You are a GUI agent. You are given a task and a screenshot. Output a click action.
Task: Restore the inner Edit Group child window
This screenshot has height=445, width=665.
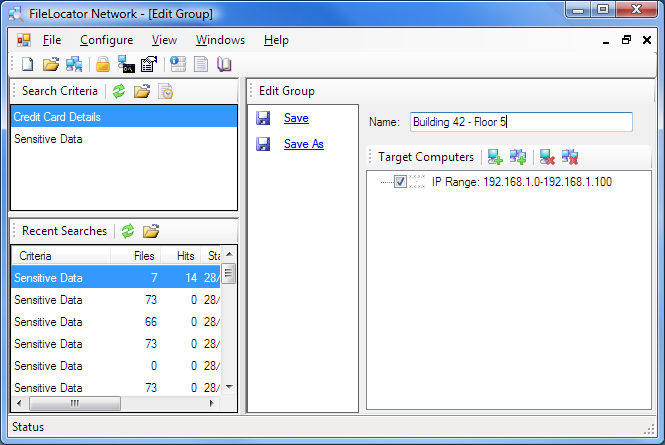point(626,40)
